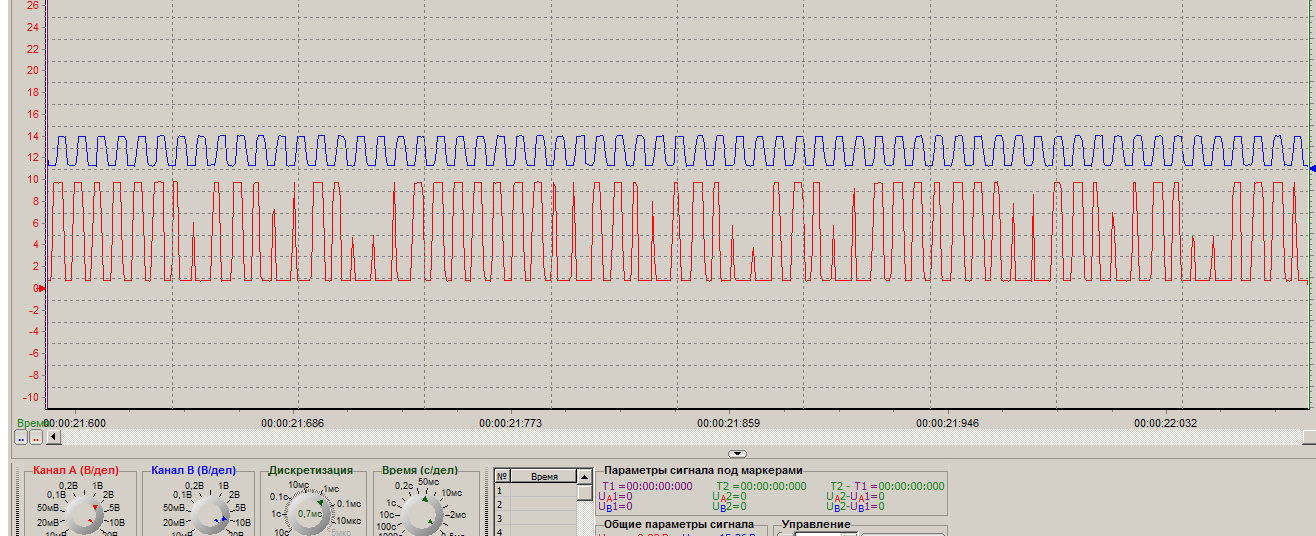Screen dimensions: 1316x536
Task: Click the UB1=0 reading
Action: (x=615, y=507)
